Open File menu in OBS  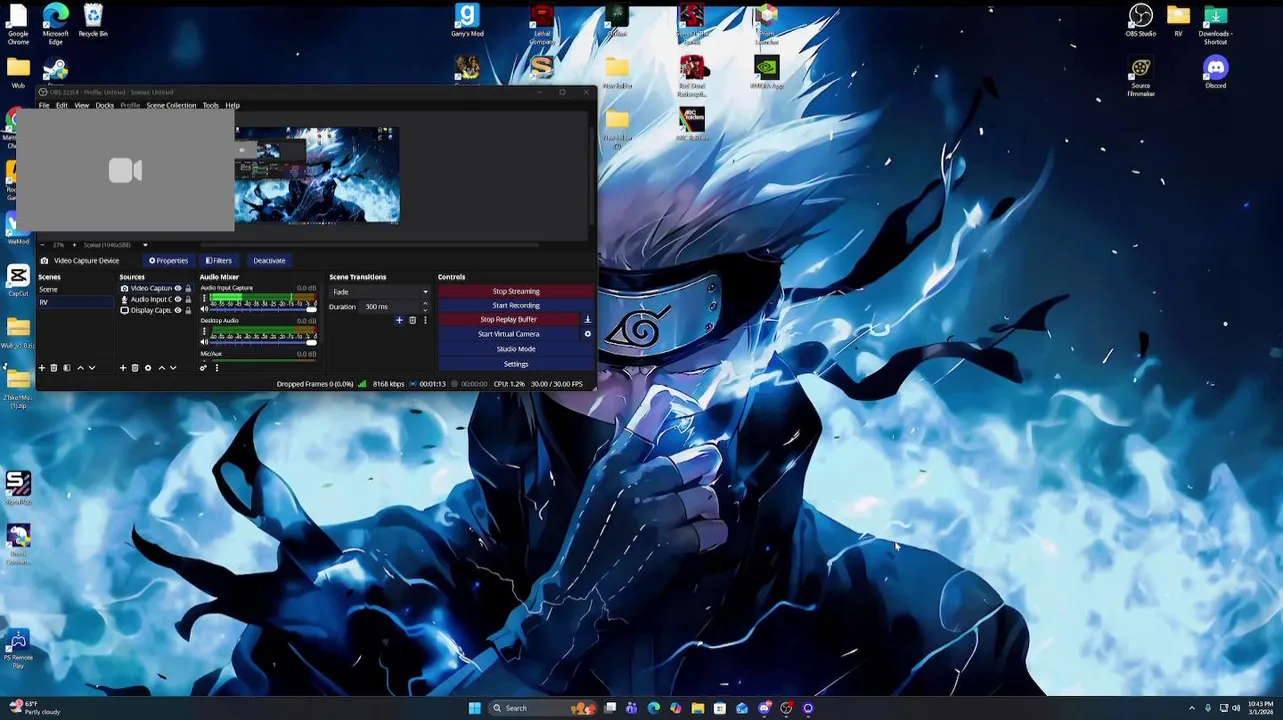pos(44,105)
